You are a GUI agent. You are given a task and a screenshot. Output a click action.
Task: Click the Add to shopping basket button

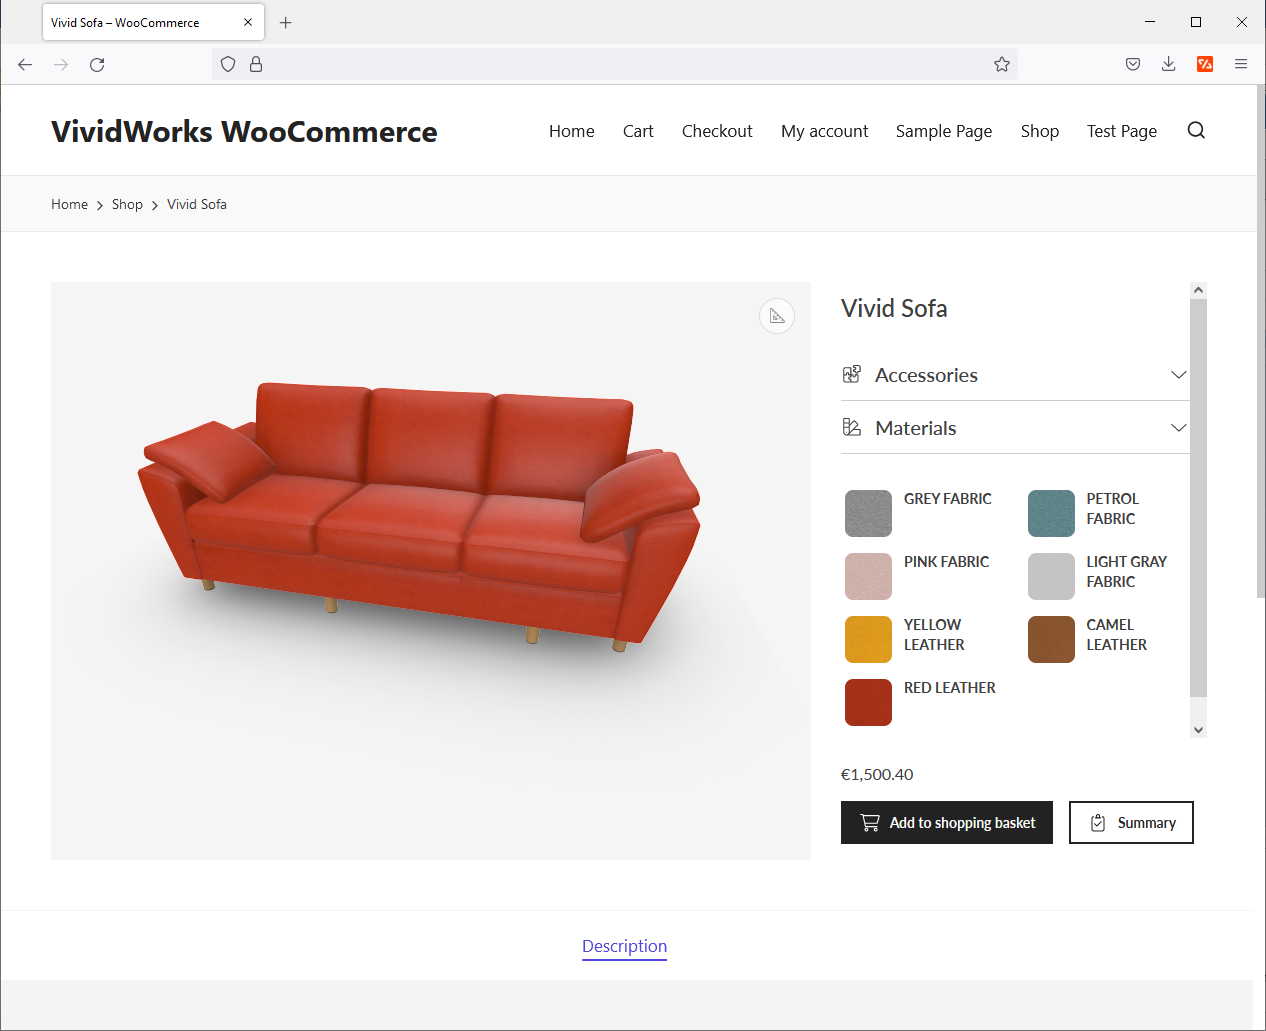click(x=946, y=822)
